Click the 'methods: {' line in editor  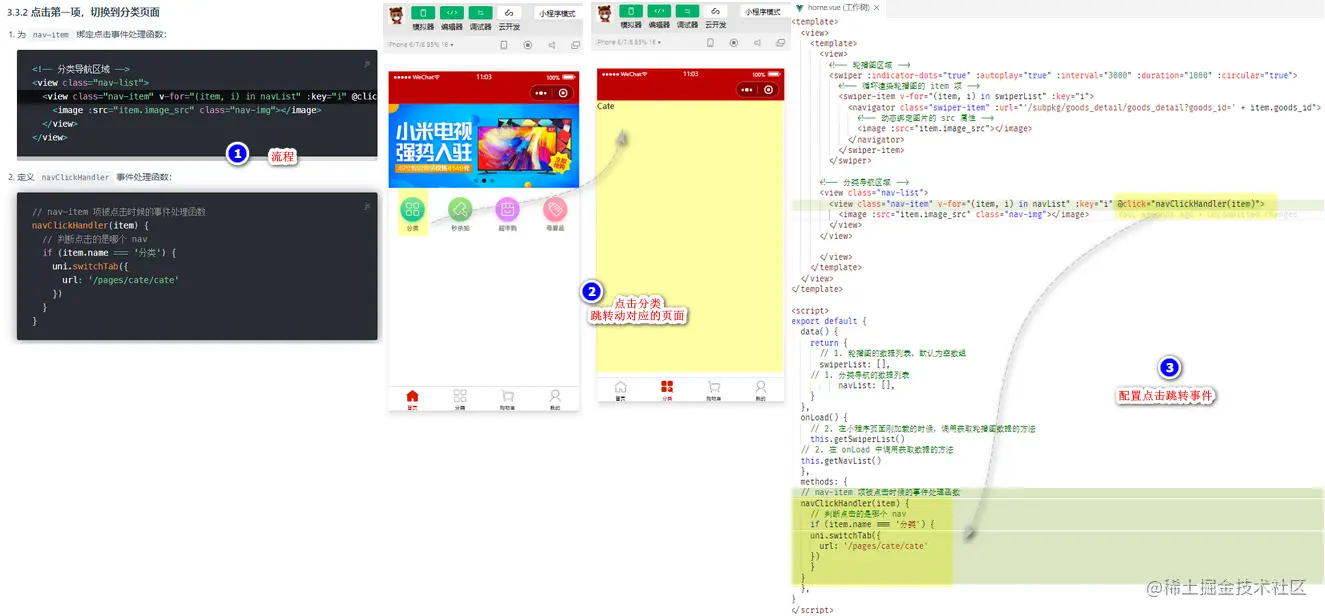tap(824, 482)
